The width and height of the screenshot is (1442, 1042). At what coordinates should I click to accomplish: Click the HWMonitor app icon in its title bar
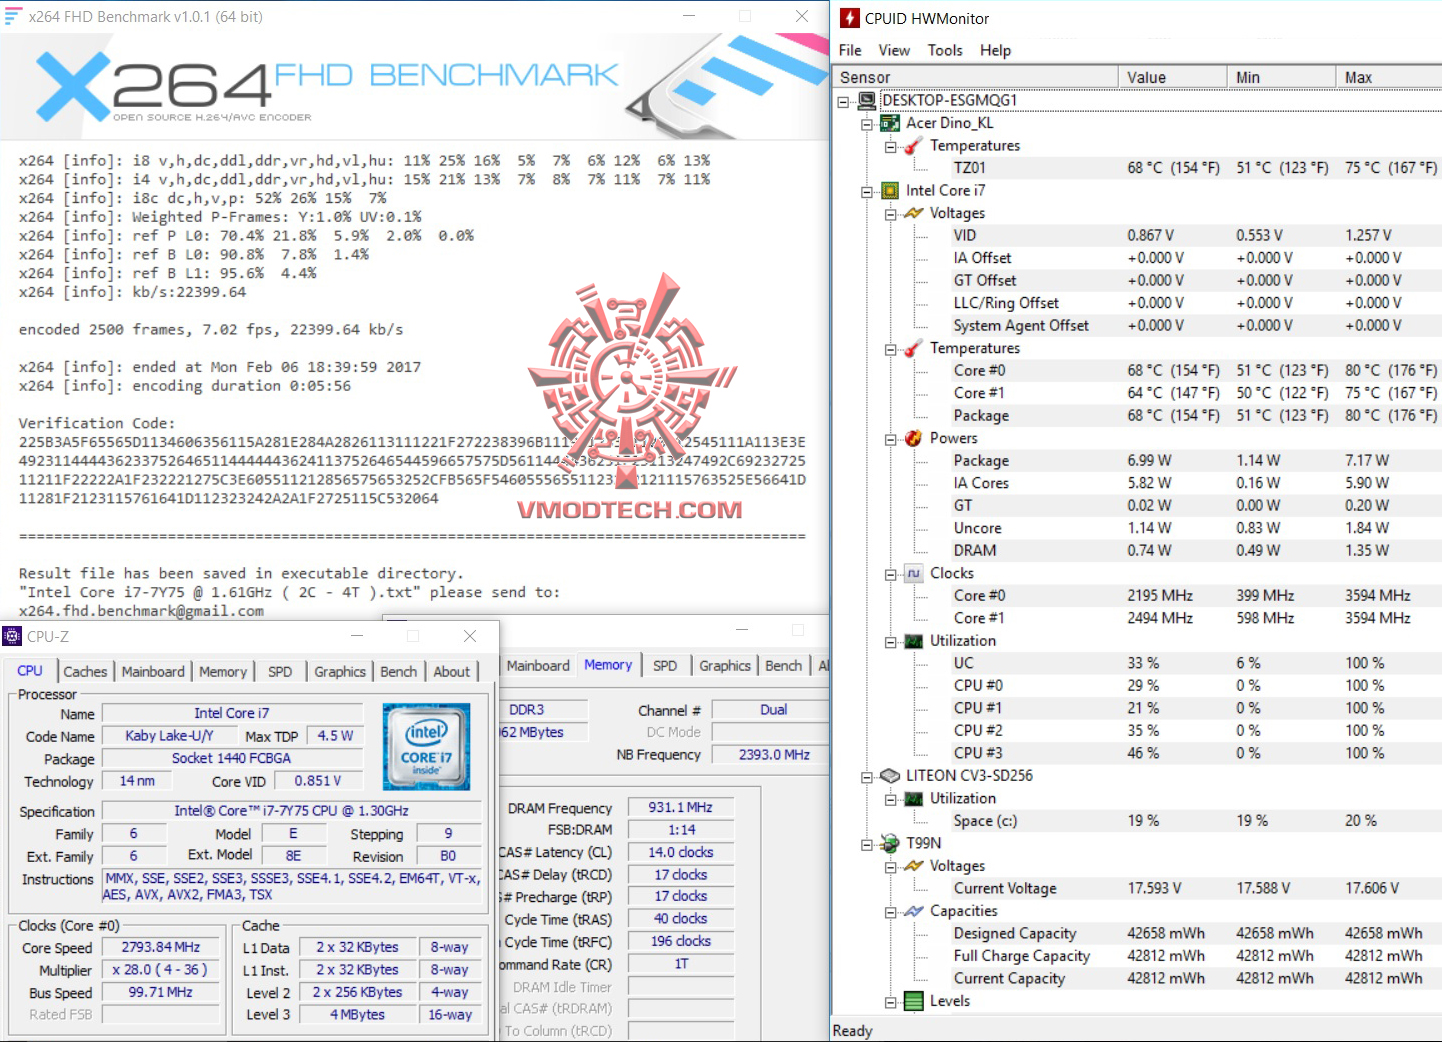pos(849,18)
